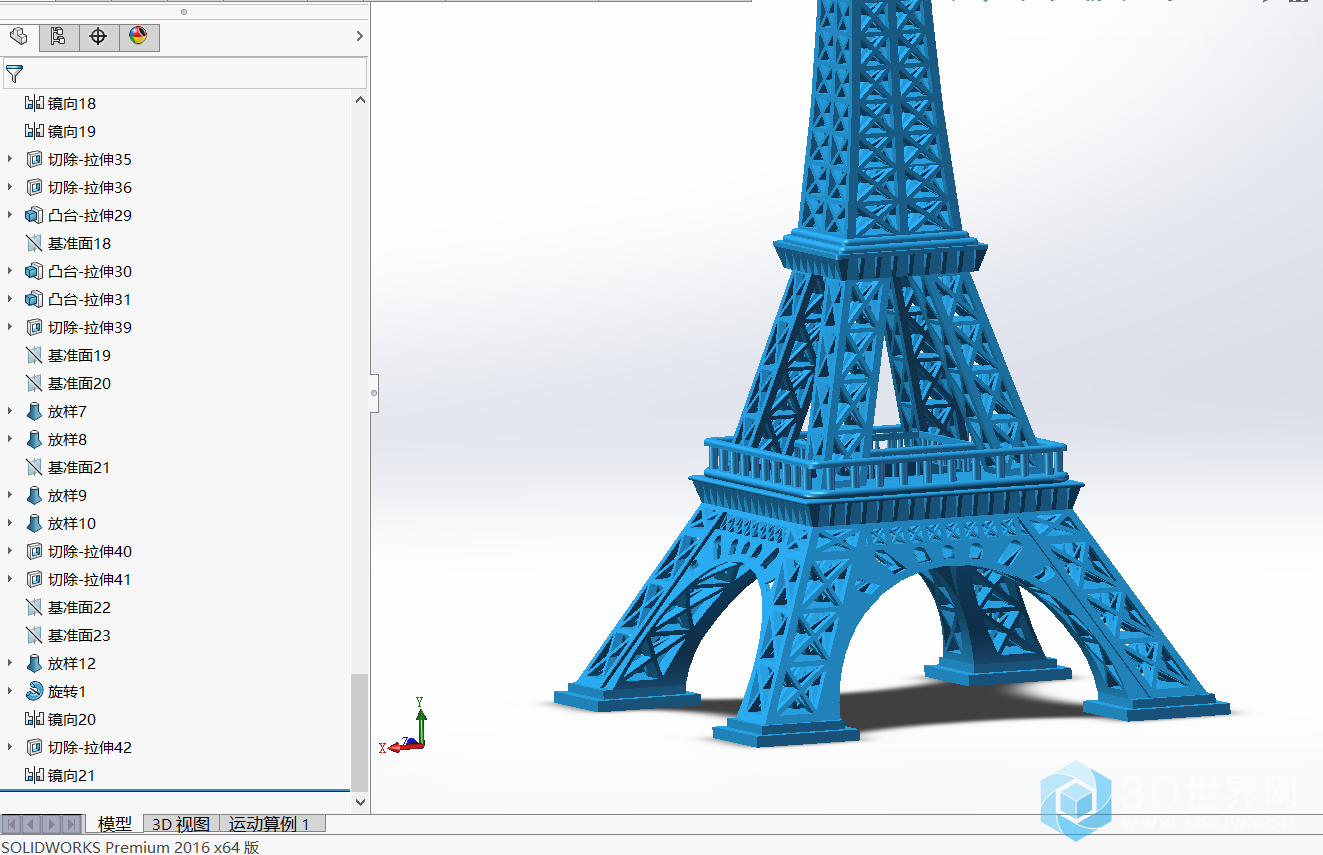1323x855 pixels.
Task: Select the 旋转1 revolve icon
Action: tap(35, 691)
